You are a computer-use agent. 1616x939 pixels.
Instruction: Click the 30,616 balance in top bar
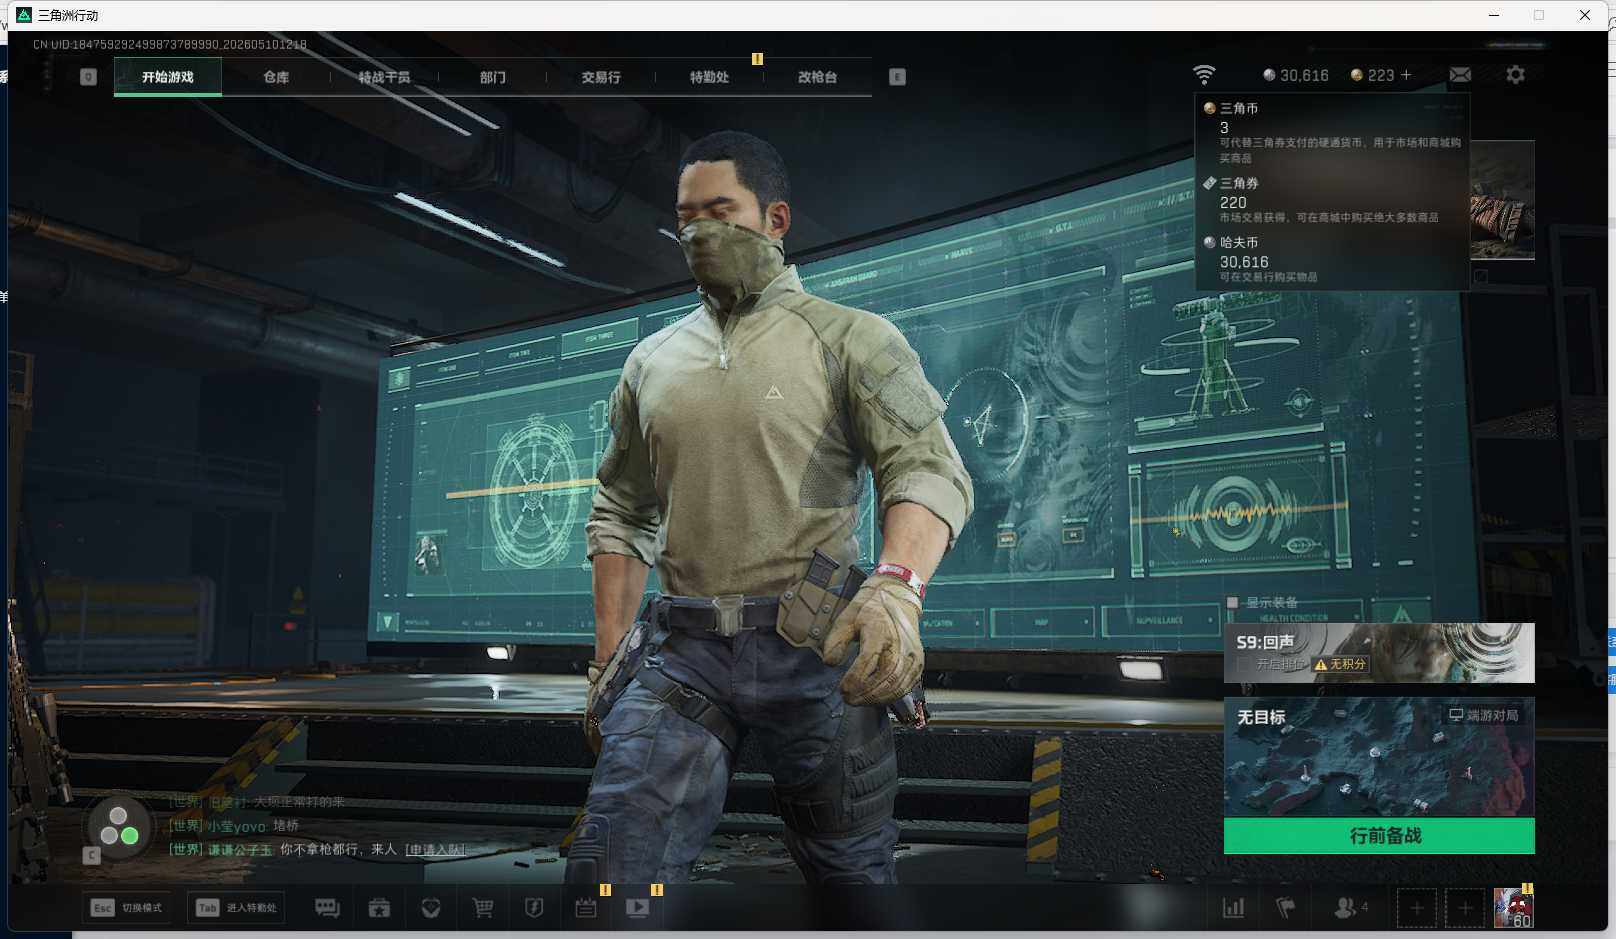tap(1304, 75)
